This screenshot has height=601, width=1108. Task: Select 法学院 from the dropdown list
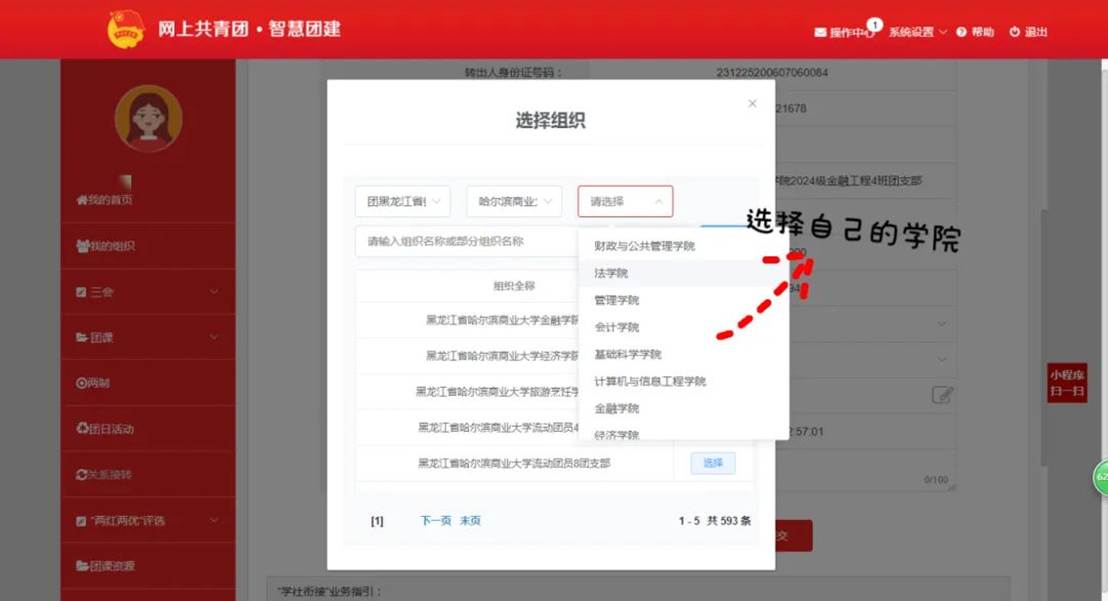(x=611, y=273)
